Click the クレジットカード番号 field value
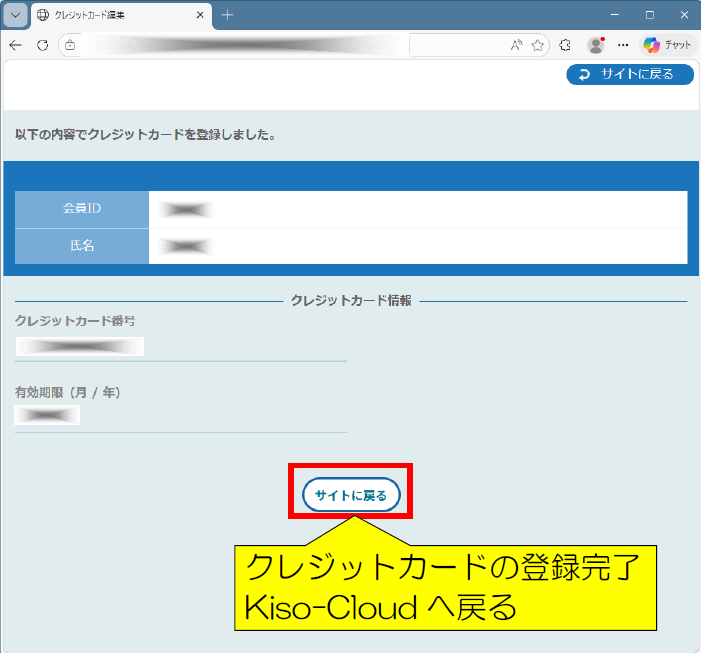Image resolution: width=701 pixels, height=653 pixels. [x=80, y=346]
